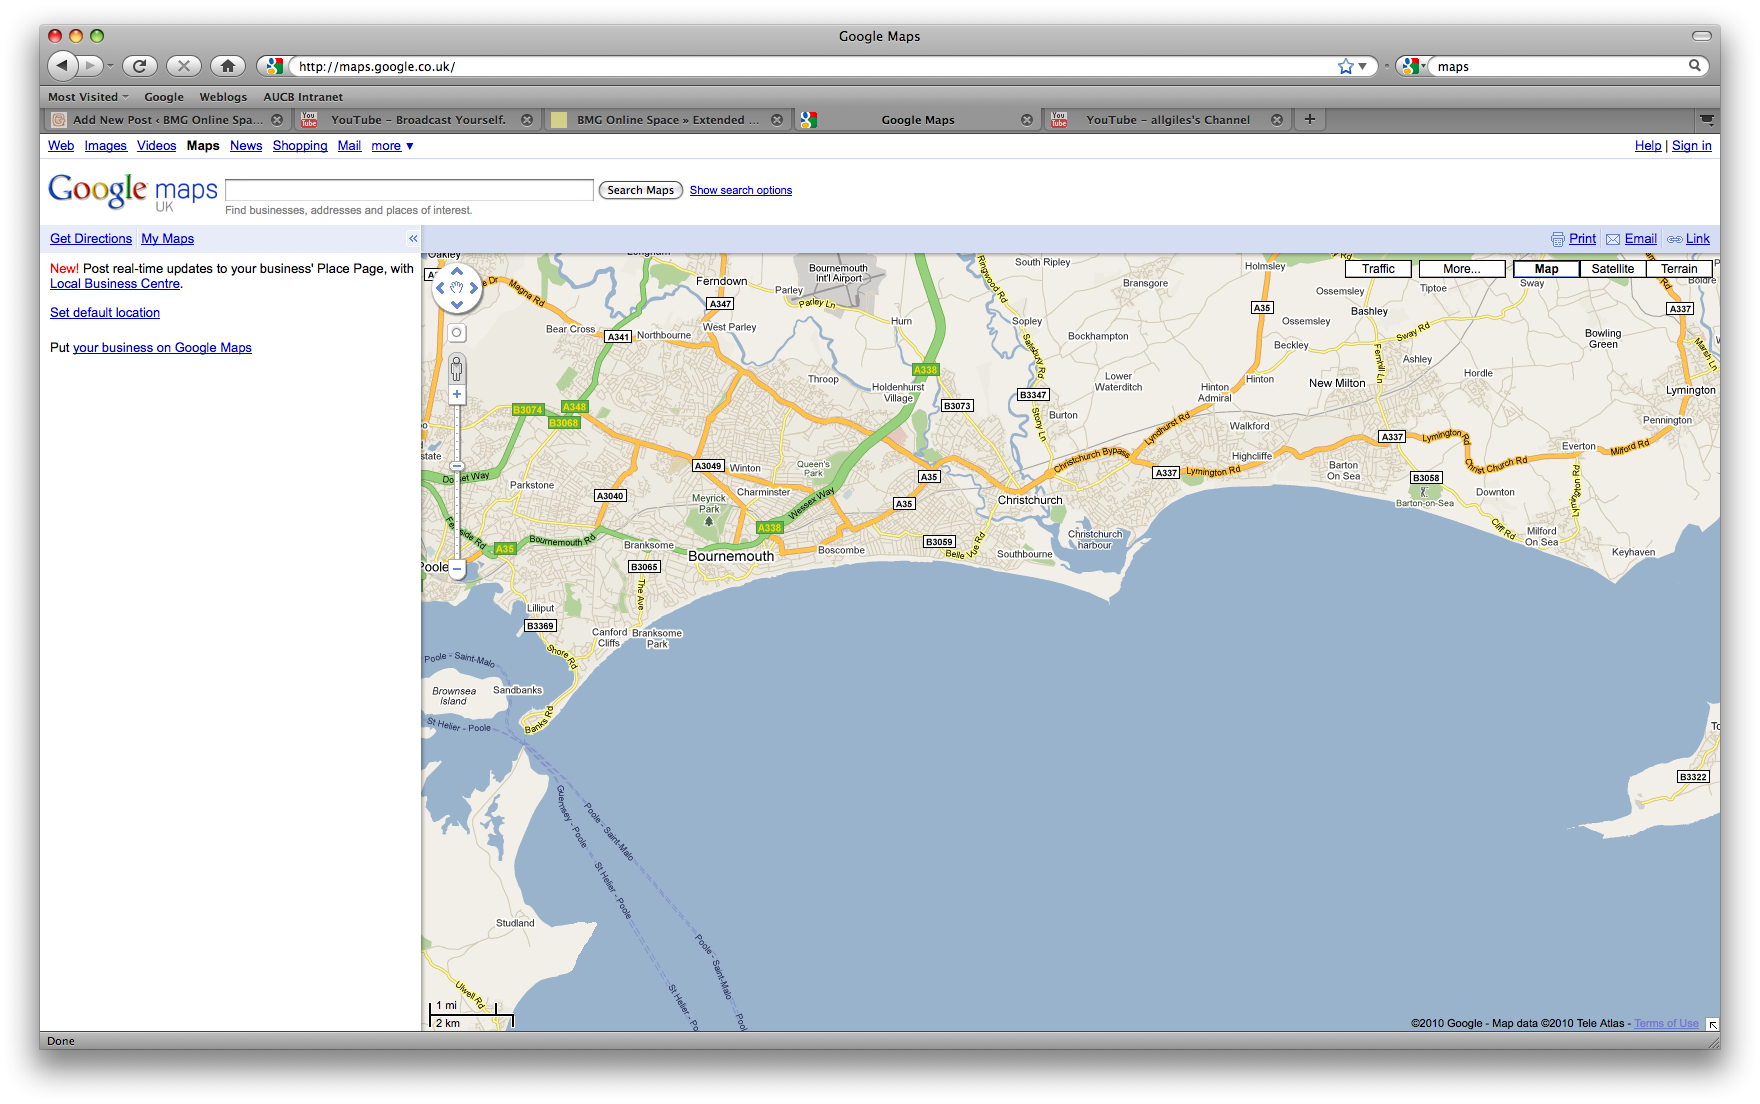
Task: Bookmark this page with the star icon
Action: pos(1346,66)
